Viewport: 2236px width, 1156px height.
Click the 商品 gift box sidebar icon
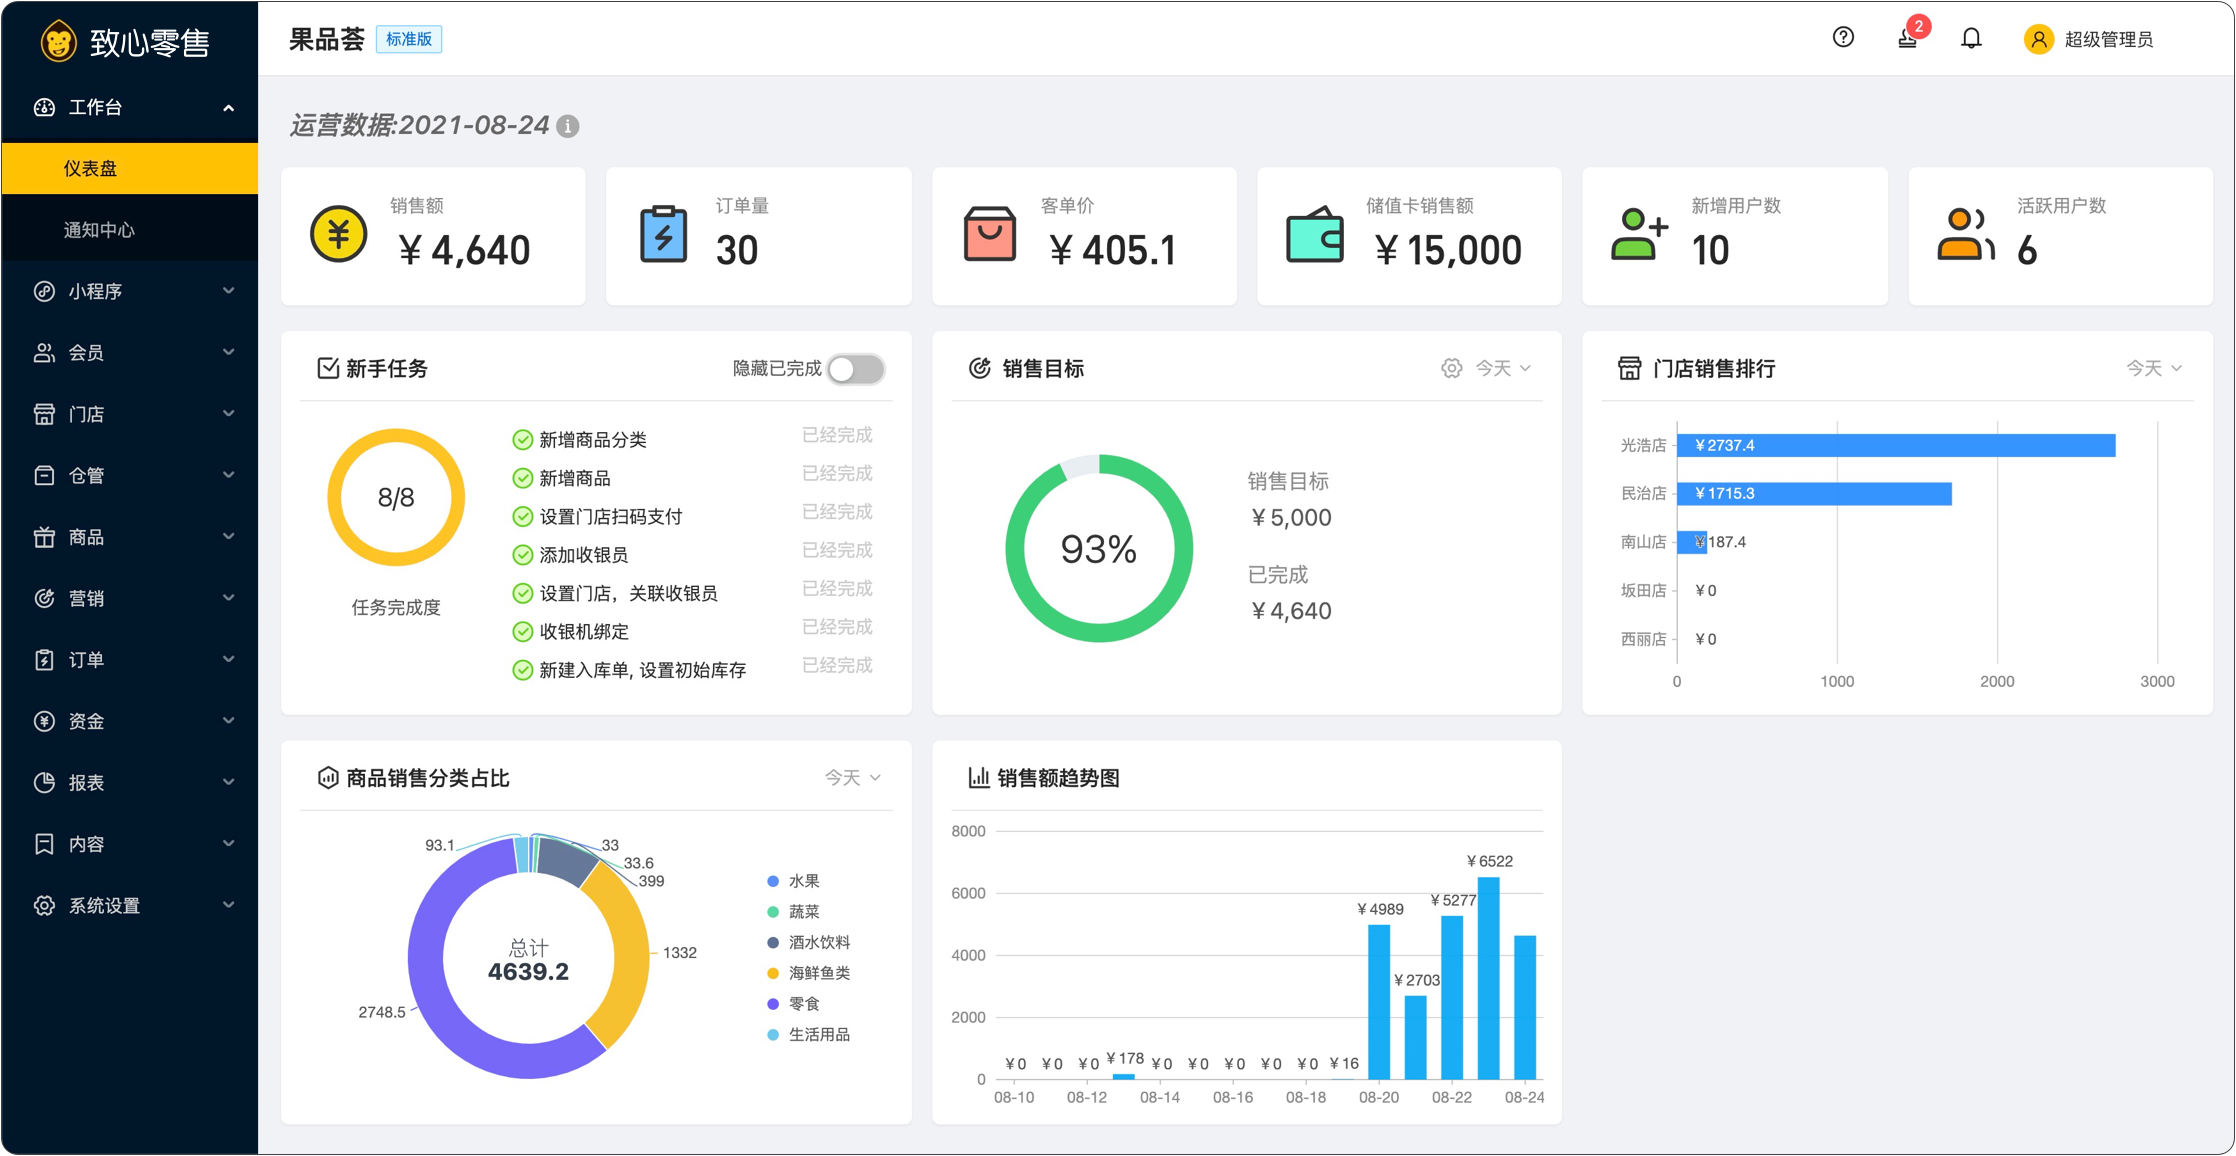pyautogui.click(x=44, y=537)
